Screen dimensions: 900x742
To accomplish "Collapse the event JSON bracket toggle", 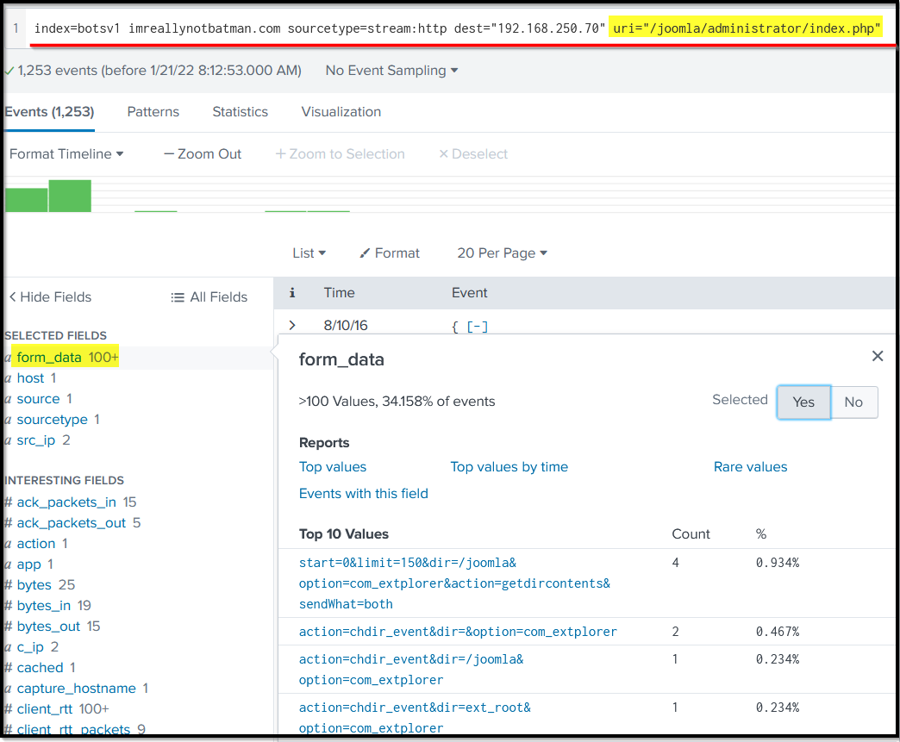I will (x=477, y=326).
